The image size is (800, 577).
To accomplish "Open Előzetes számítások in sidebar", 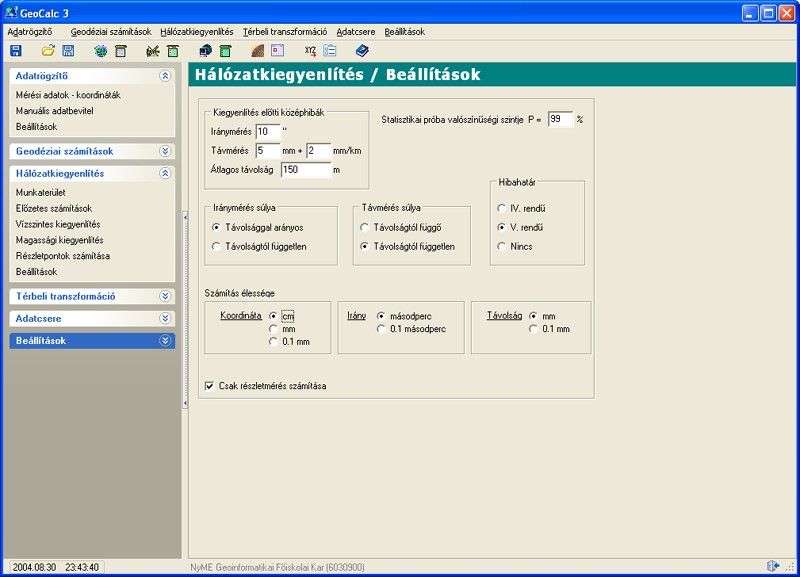I will pos(54,208).
